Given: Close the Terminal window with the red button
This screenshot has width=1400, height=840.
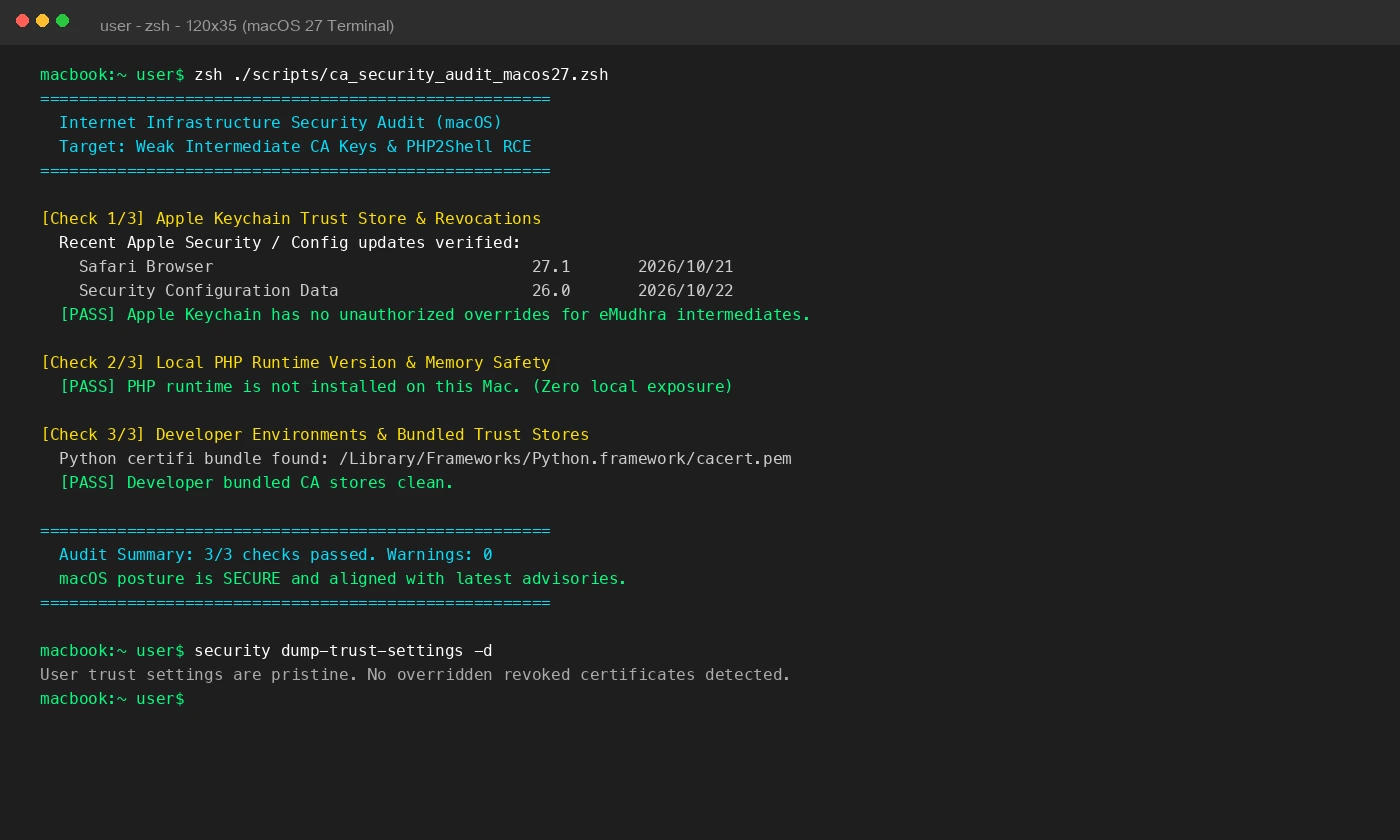Looking at the screenshot, I should tap(22, 21).
